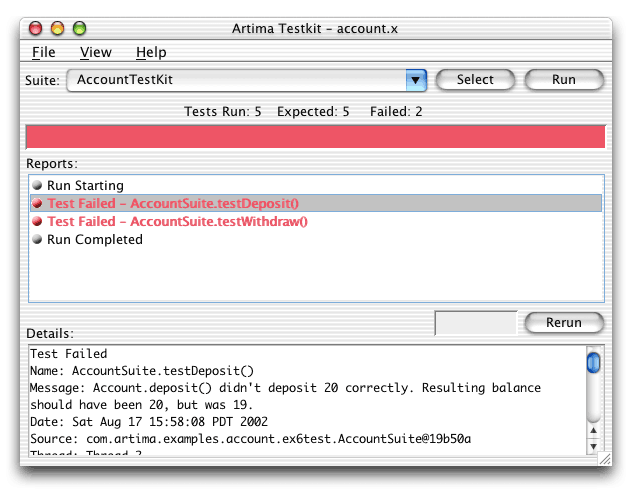This screenshot has width=637, height=494.
Task: Open the File menu
Action: pyautogui.click(x=43, y=52)
